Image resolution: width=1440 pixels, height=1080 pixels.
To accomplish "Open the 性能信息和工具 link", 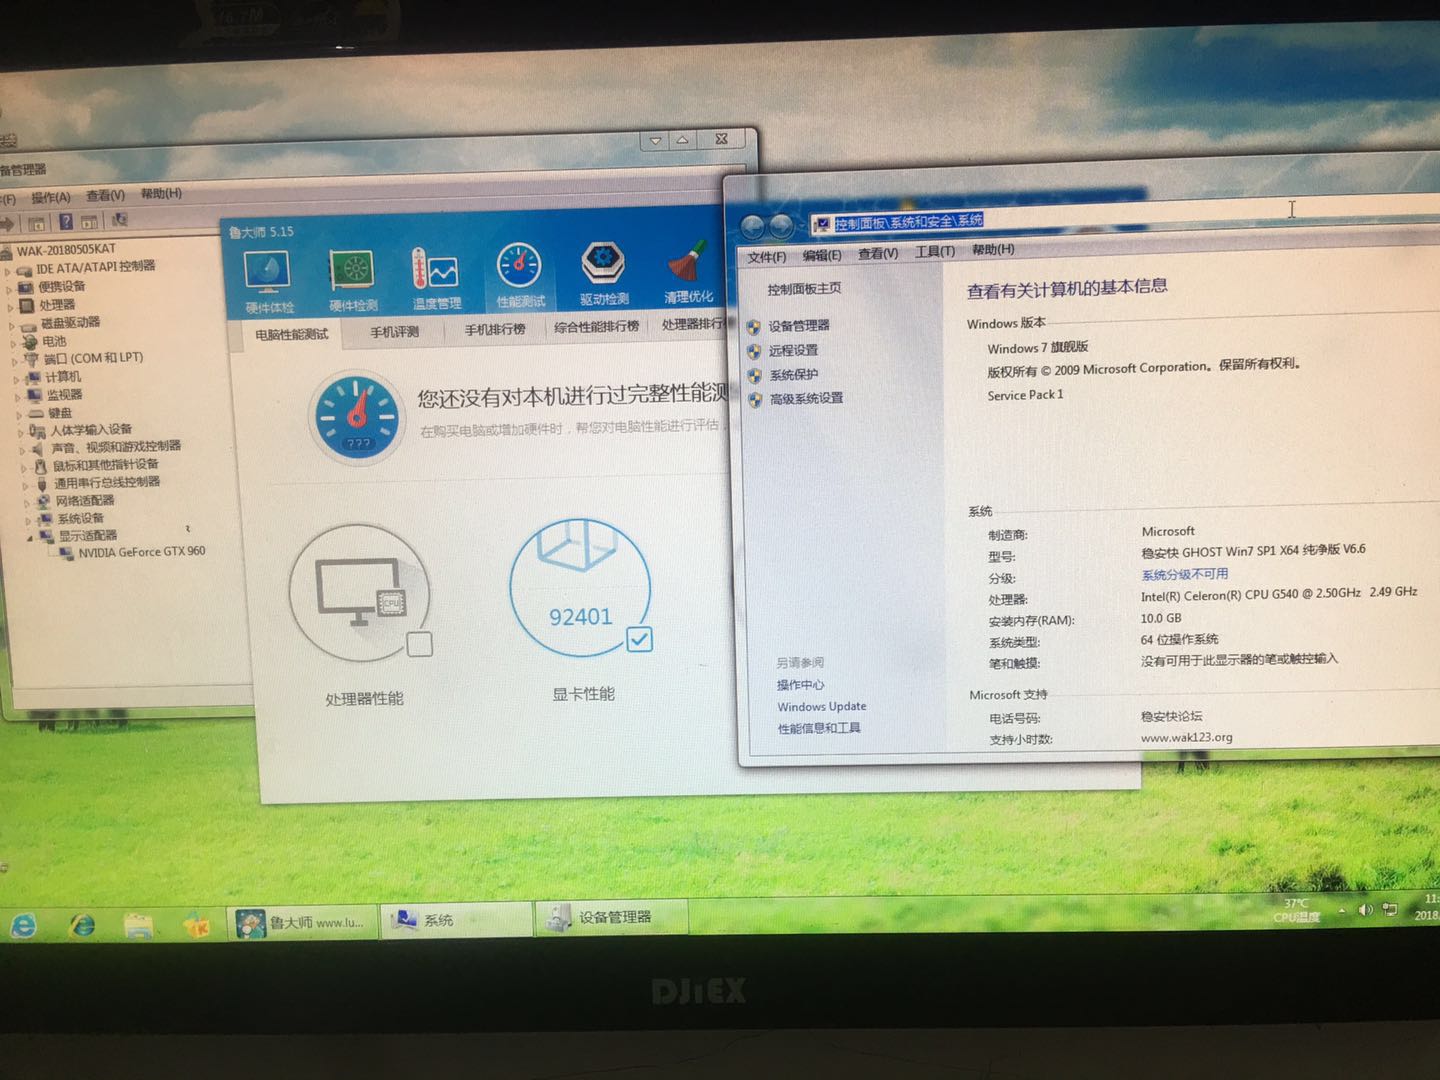I will (x=819, y=728).
